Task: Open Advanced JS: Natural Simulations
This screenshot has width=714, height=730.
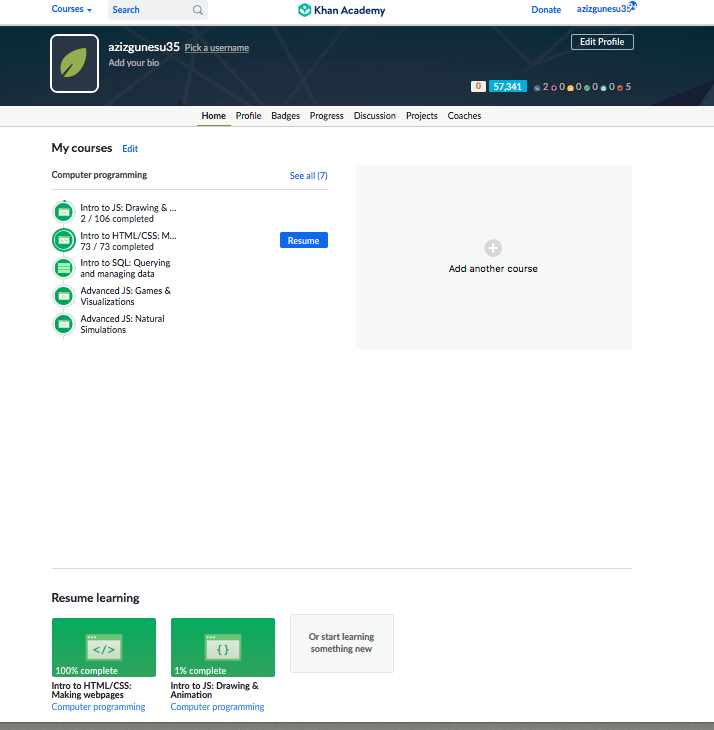Action: 122,324
